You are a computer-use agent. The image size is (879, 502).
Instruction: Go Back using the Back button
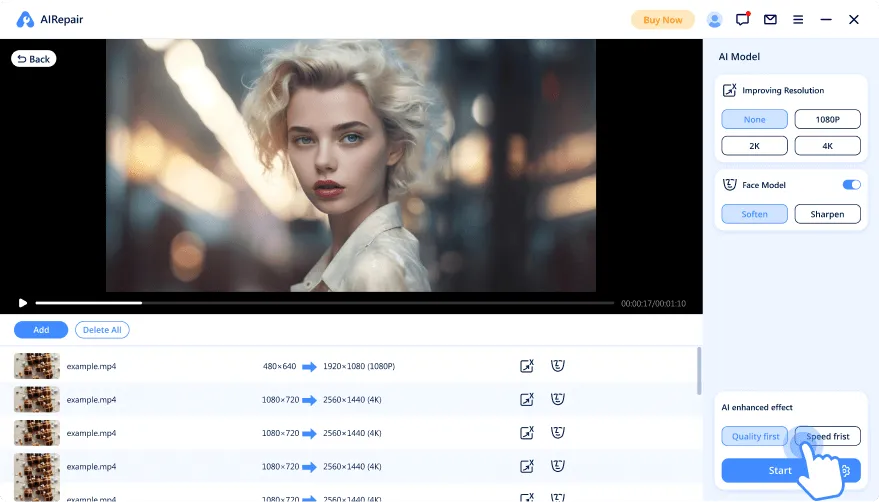pos(34,59)
